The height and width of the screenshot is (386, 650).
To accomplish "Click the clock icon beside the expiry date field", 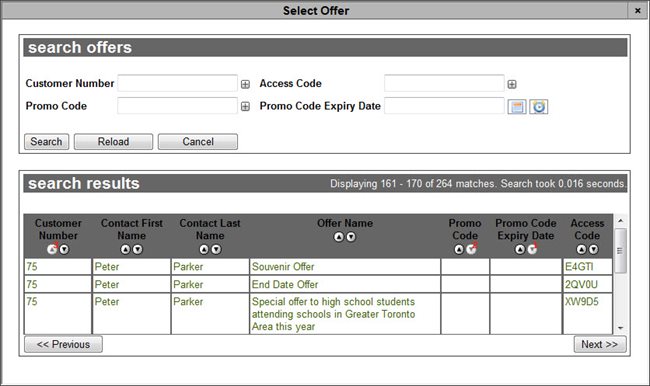I will coord(538,107).
